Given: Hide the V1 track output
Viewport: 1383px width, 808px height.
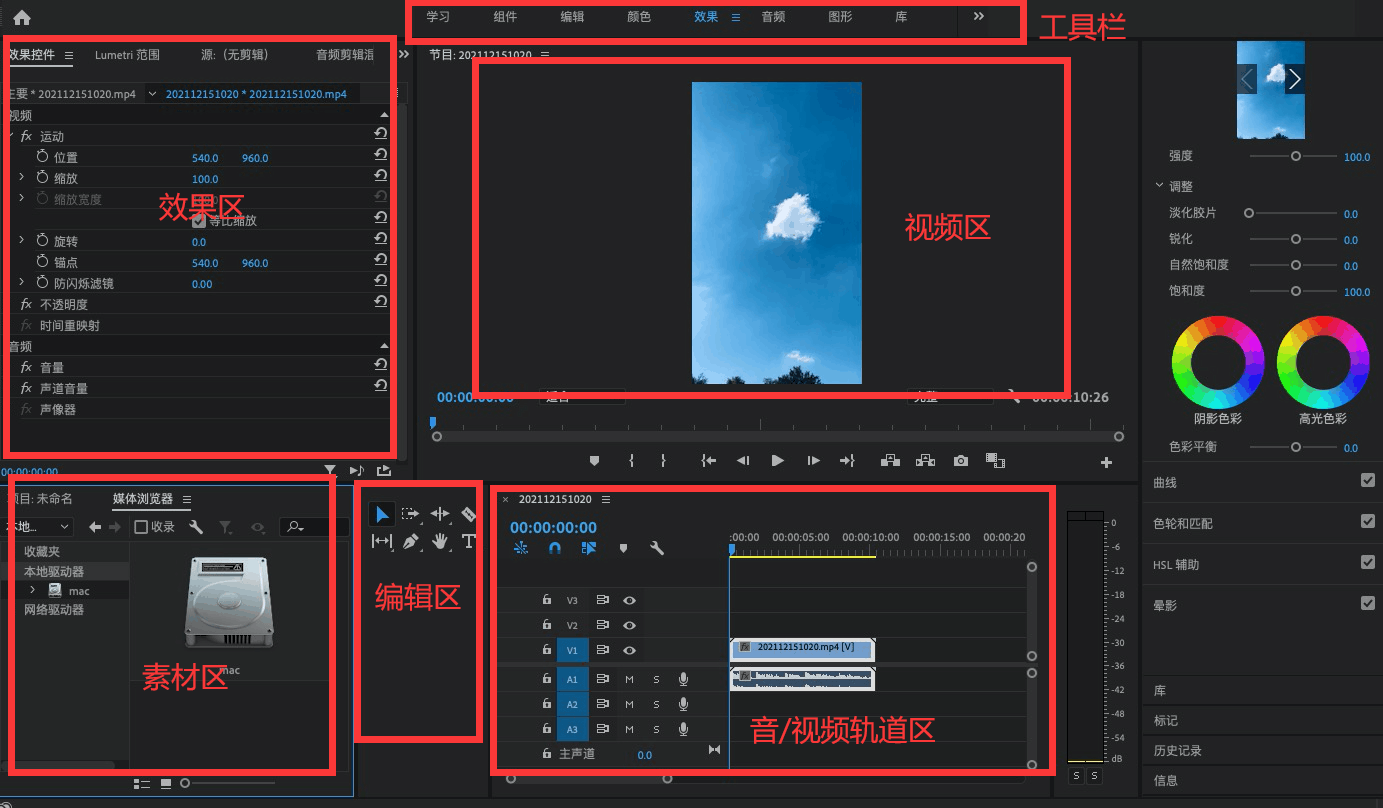Looking at the screenshot, I should [630, 650].
